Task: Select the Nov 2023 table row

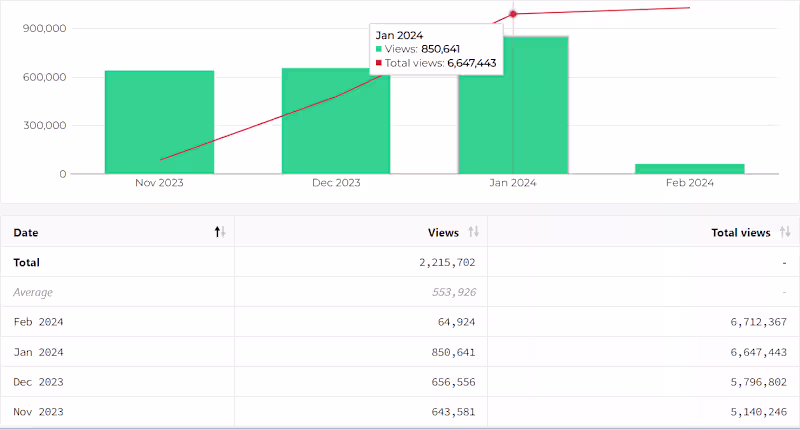Action: 400,412
